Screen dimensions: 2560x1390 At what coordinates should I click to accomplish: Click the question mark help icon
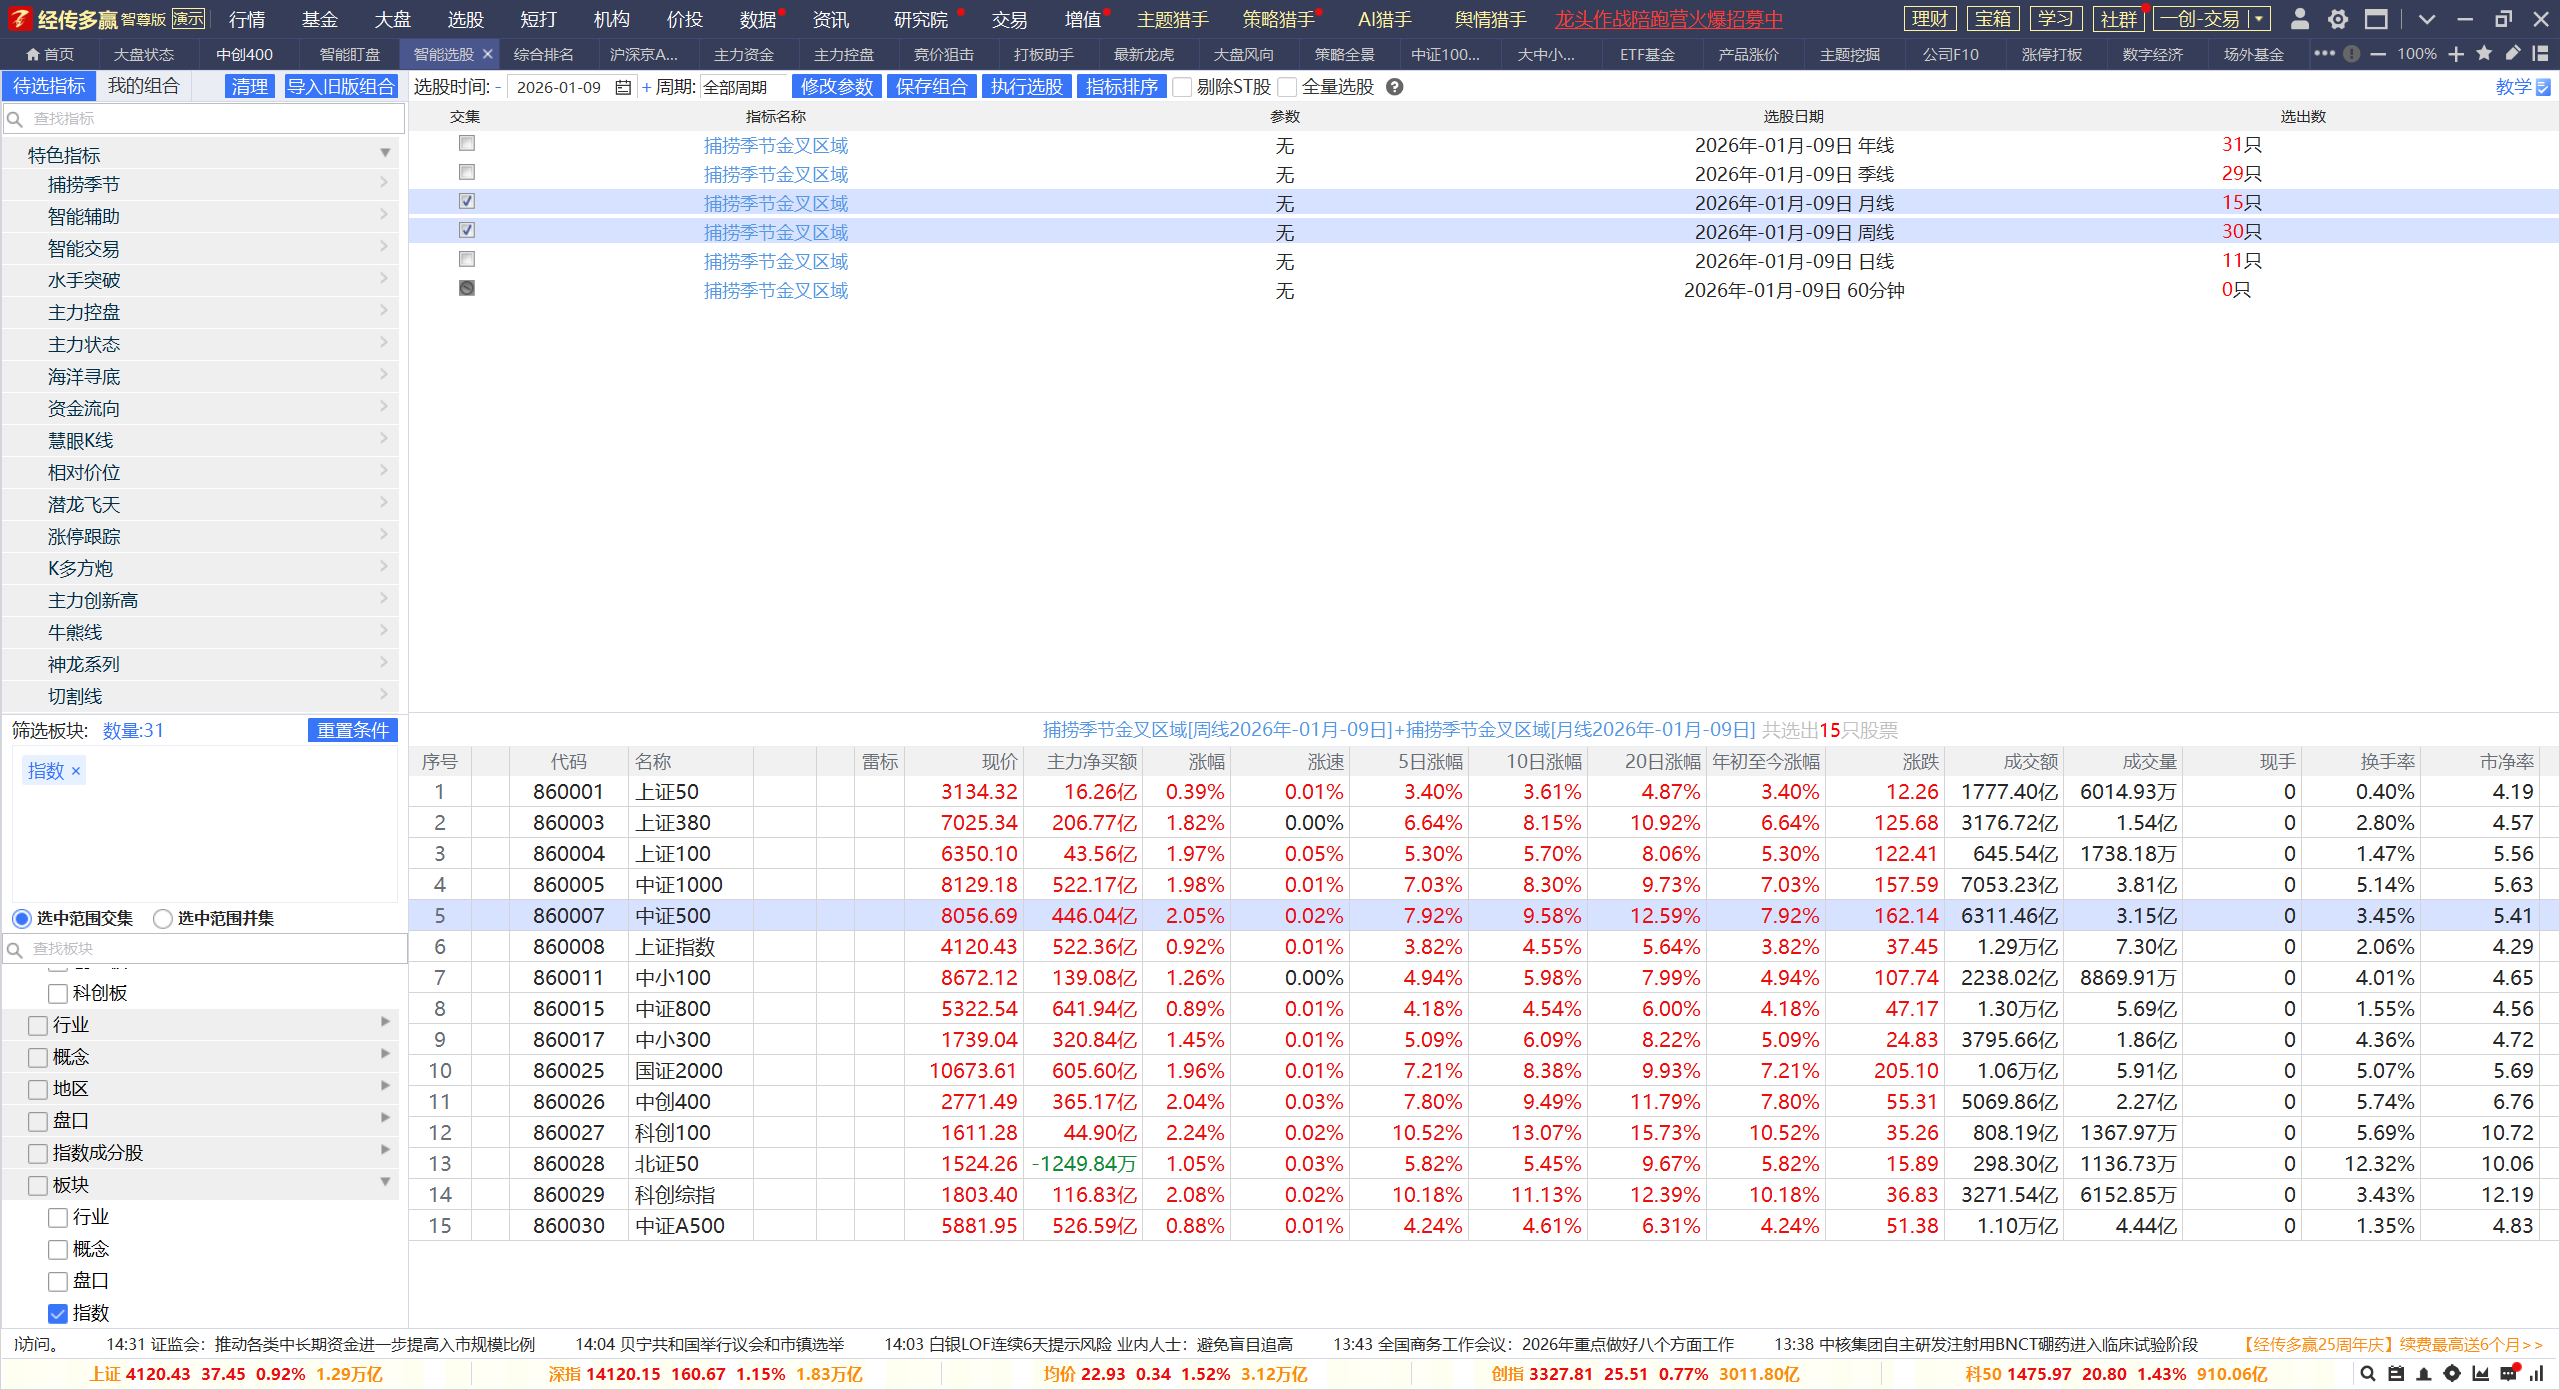coord(1395,87)
